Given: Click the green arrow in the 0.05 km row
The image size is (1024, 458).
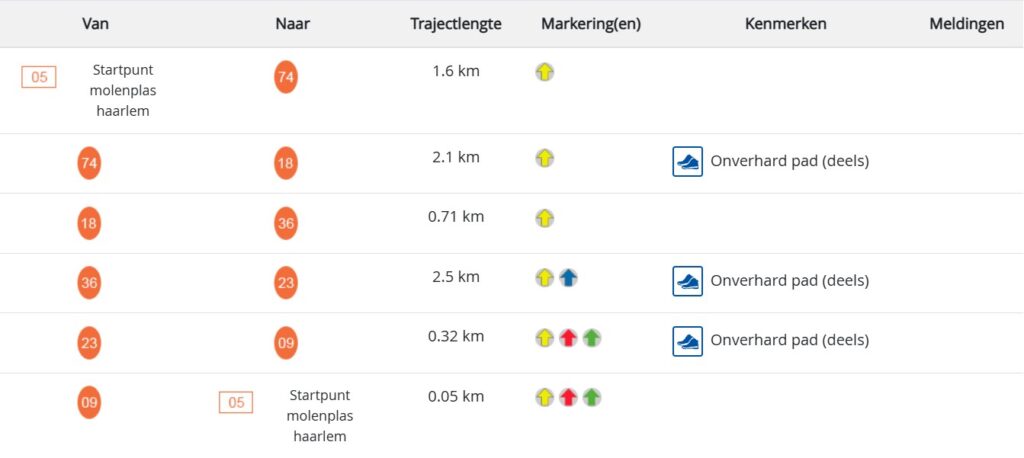Looking at the screenshot, I should tap(592, 397).
